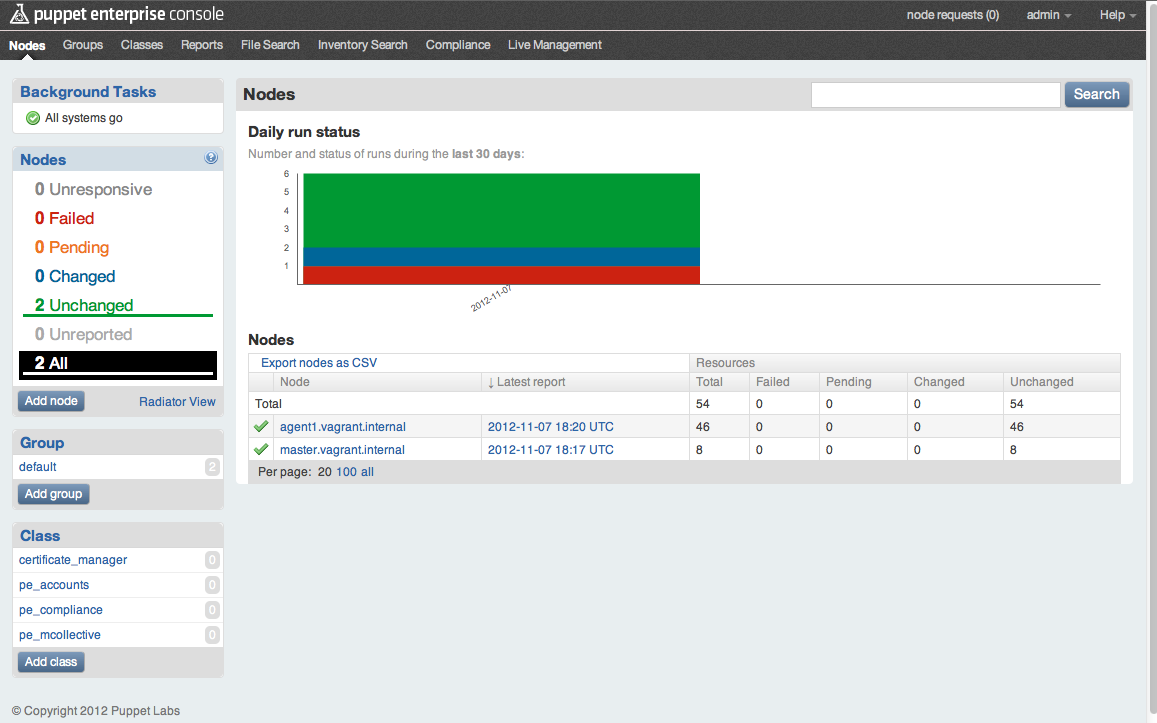
Task: Click the Group panel heading
Action: tap(42, 443)
